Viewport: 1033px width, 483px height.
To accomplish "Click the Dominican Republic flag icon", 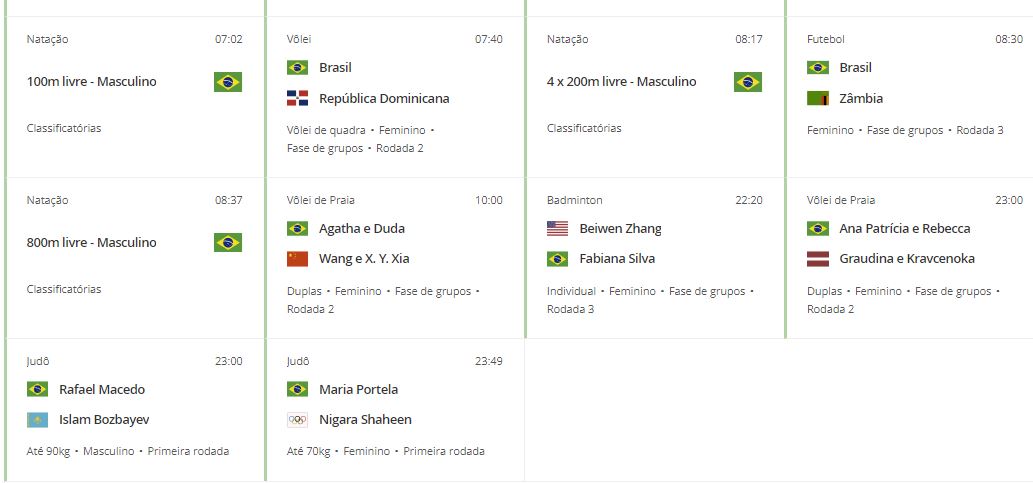I will click(297, 99).
